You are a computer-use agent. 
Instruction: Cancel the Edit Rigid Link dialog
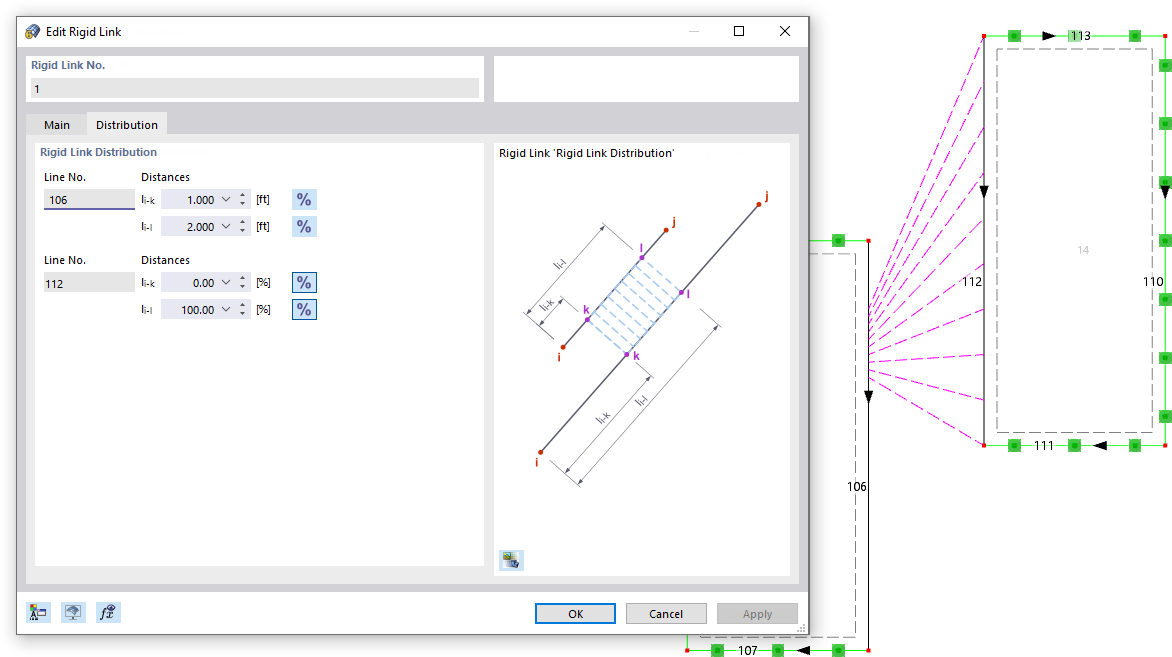pos(666,613)
